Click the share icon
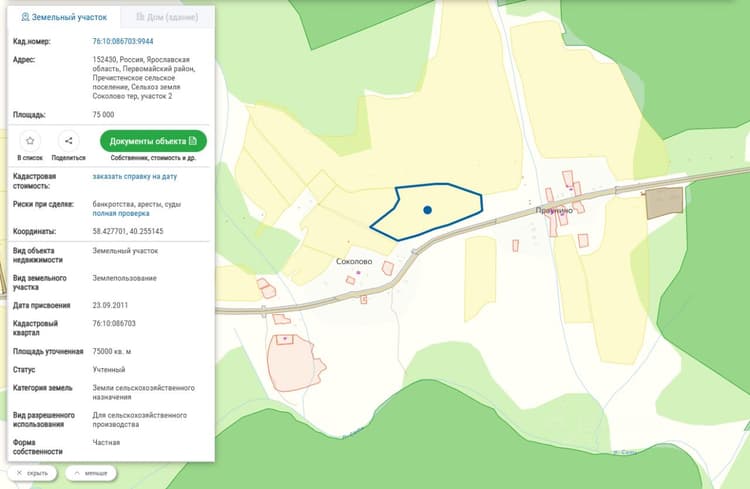Viewport: 750px width, 489px height. [x=68, y=141]
